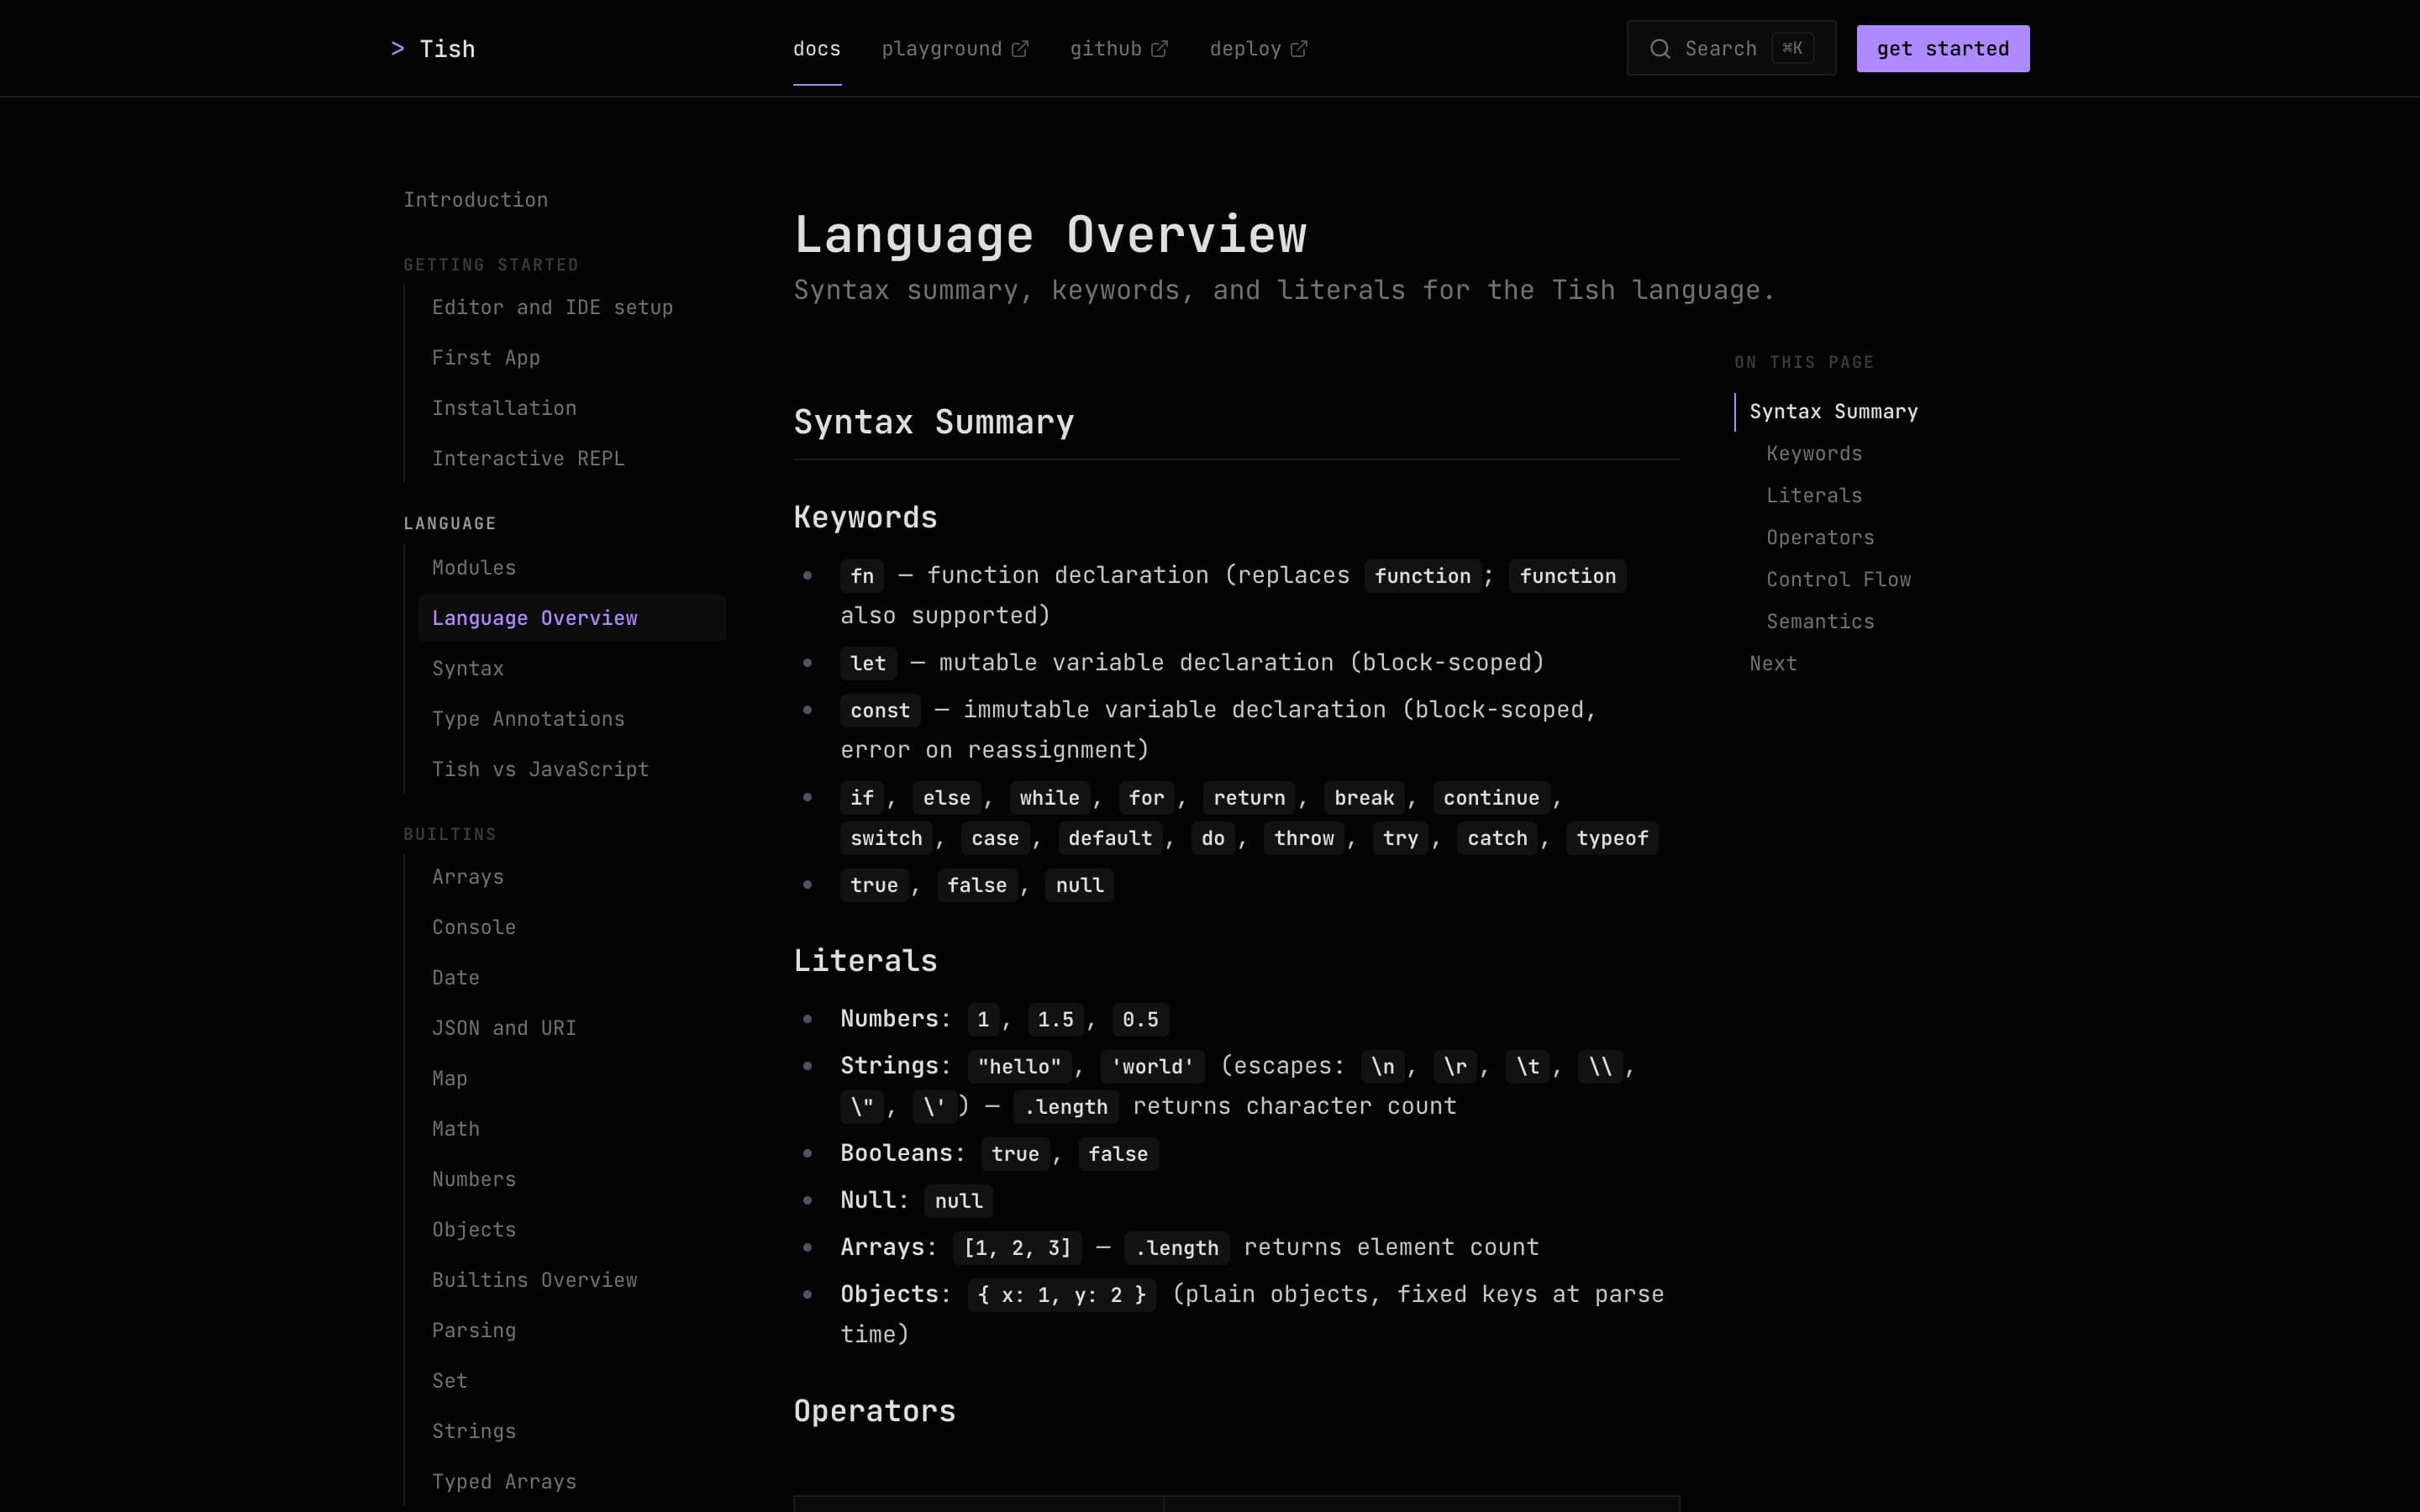Jump to Next in page outline
This screenshot has width=2420, height=1512.
(1773, 664)
